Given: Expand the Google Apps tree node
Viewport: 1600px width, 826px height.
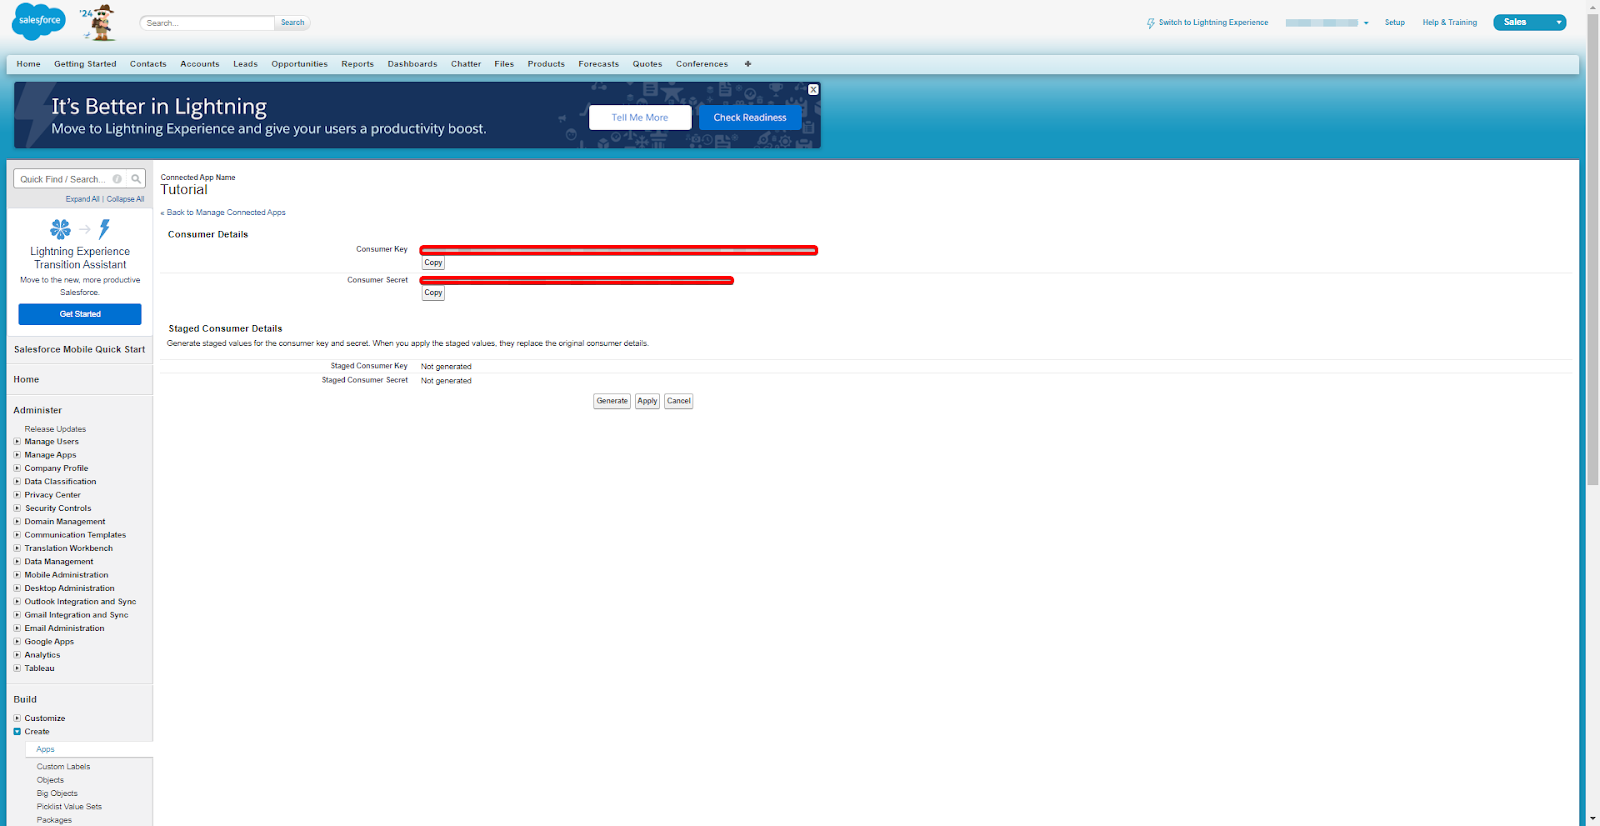Looking at the screenshot, I should click(x=17, y=642).
